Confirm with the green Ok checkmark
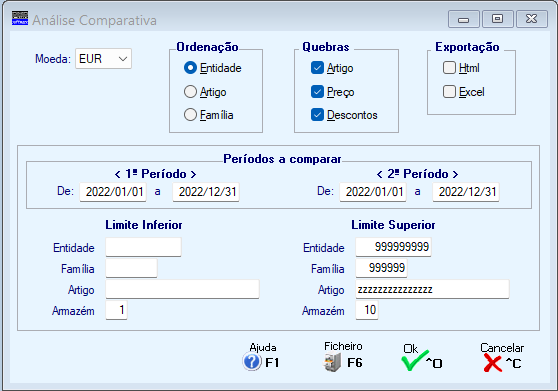Image resolution: width=558 pixels, height=391 pixels. 414,360
